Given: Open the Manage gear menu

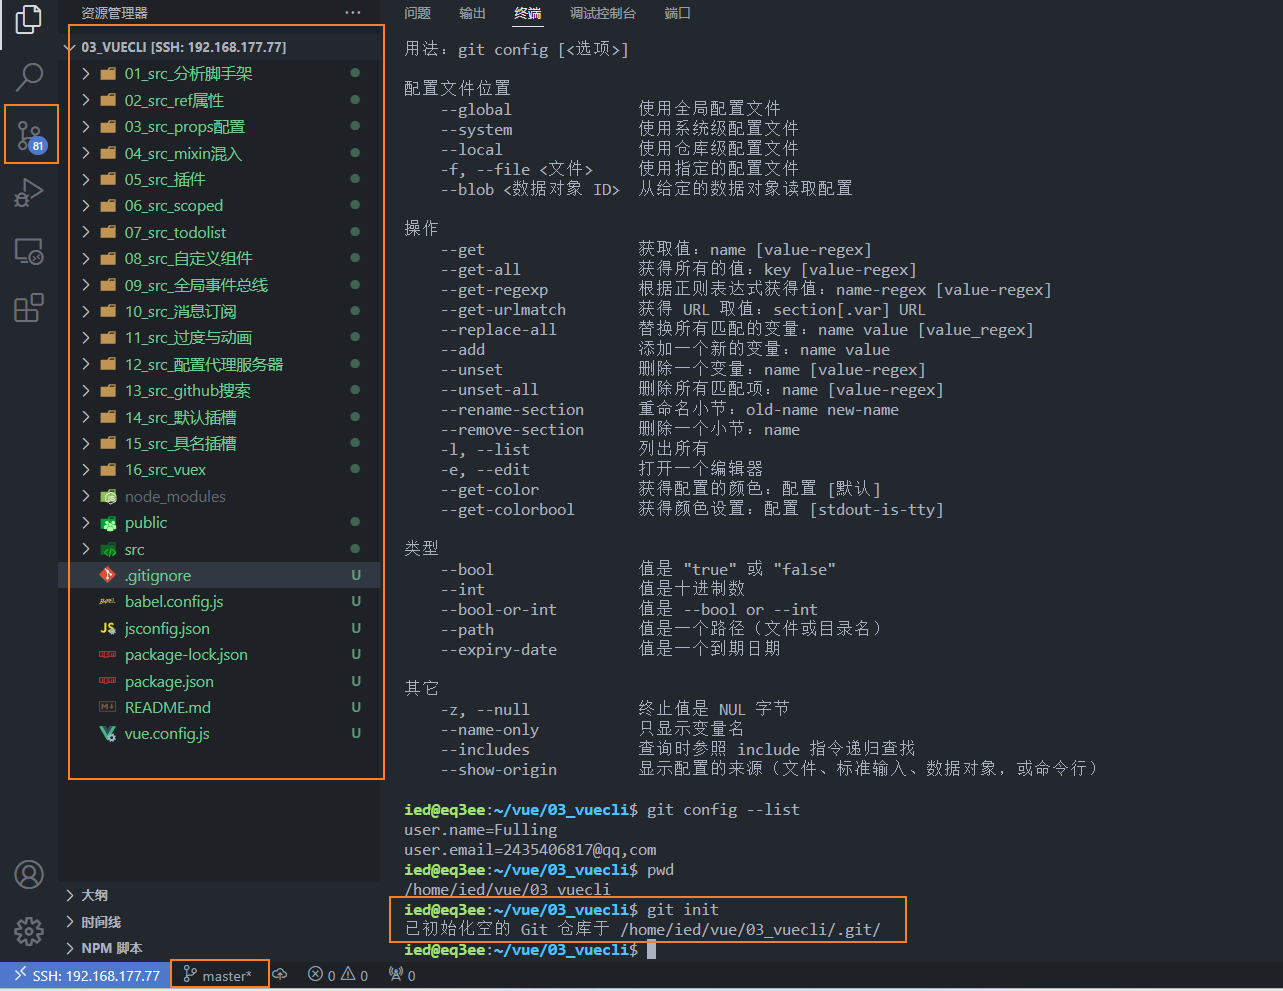Looking at the screenshot, I should (x=29, y=931).
